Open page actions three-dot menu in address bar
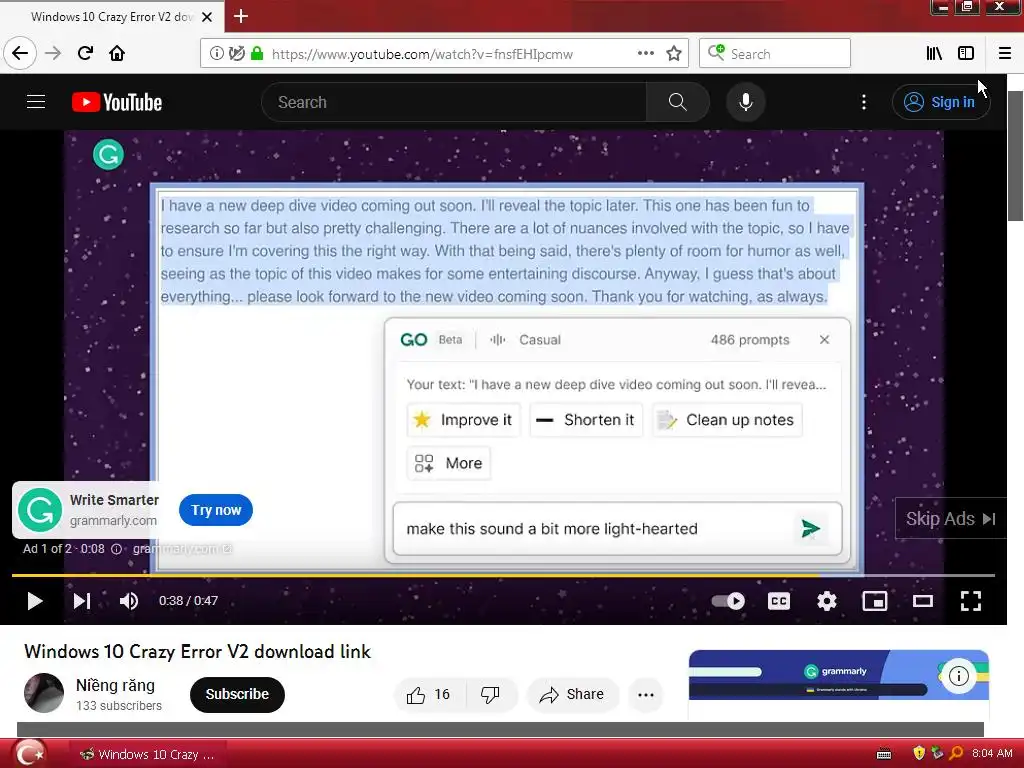Screen dimensions: 1024x768 point(646,54)
